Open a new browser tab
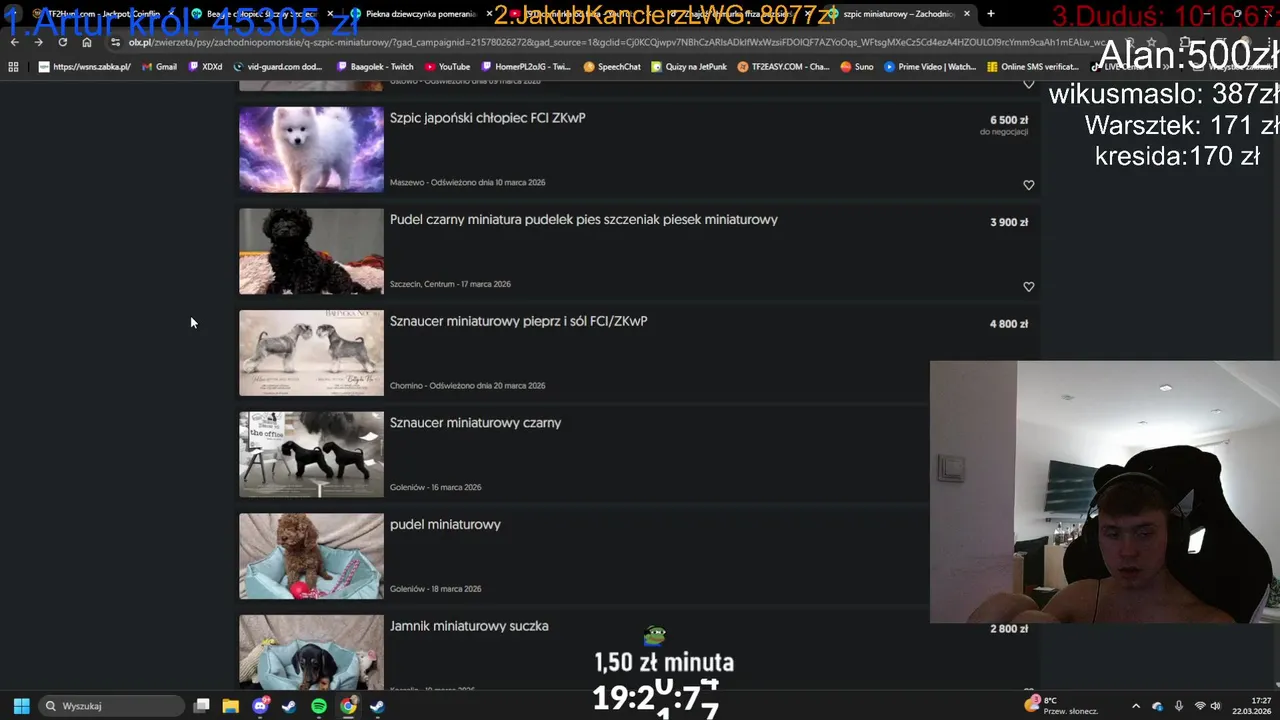The image size is (1280, 720). coord(991,14)
